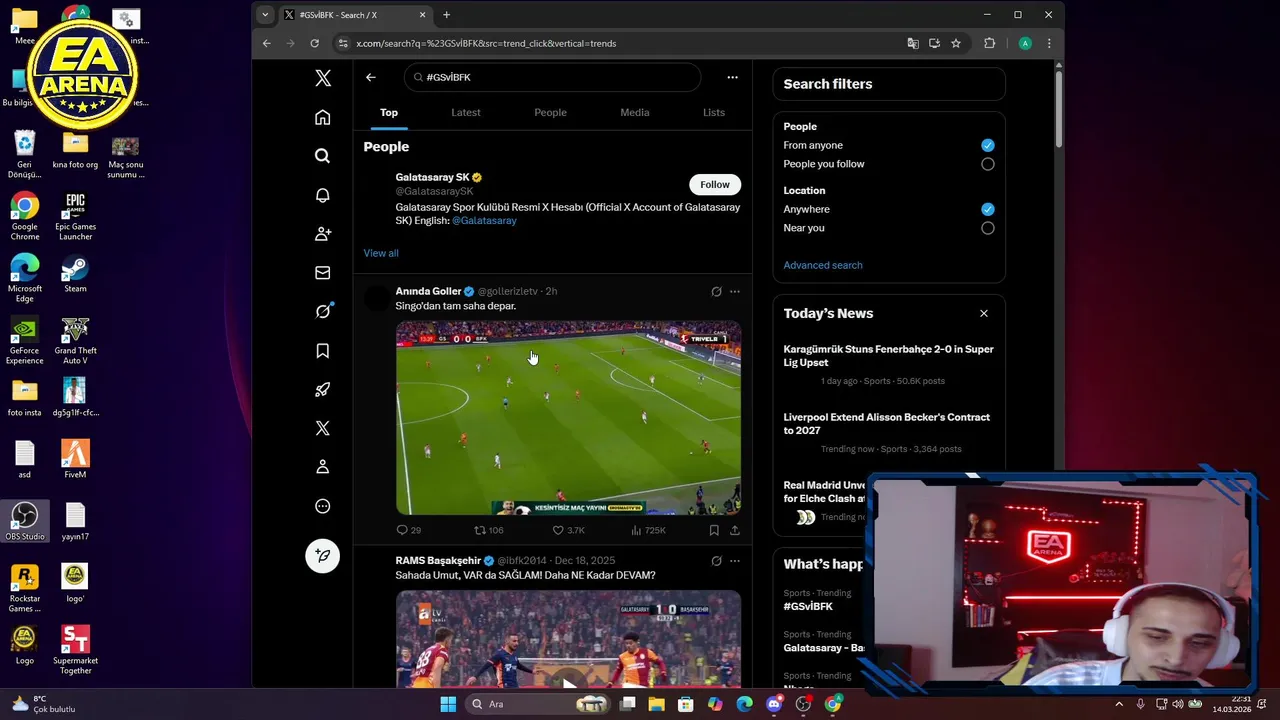The height and width of the screenshot is (720, 1280).
Task: Open the Advanced search link
Action: [x=822, y=265]
